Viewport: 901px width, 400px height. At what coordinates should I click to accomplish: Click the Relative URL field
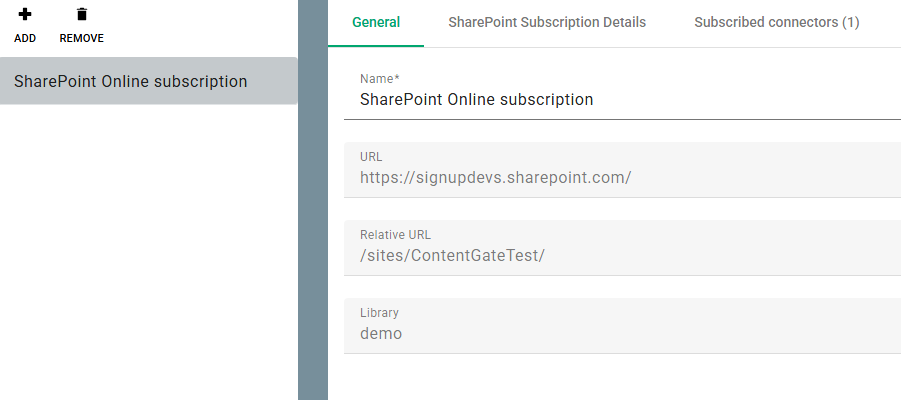pos(622,248)
